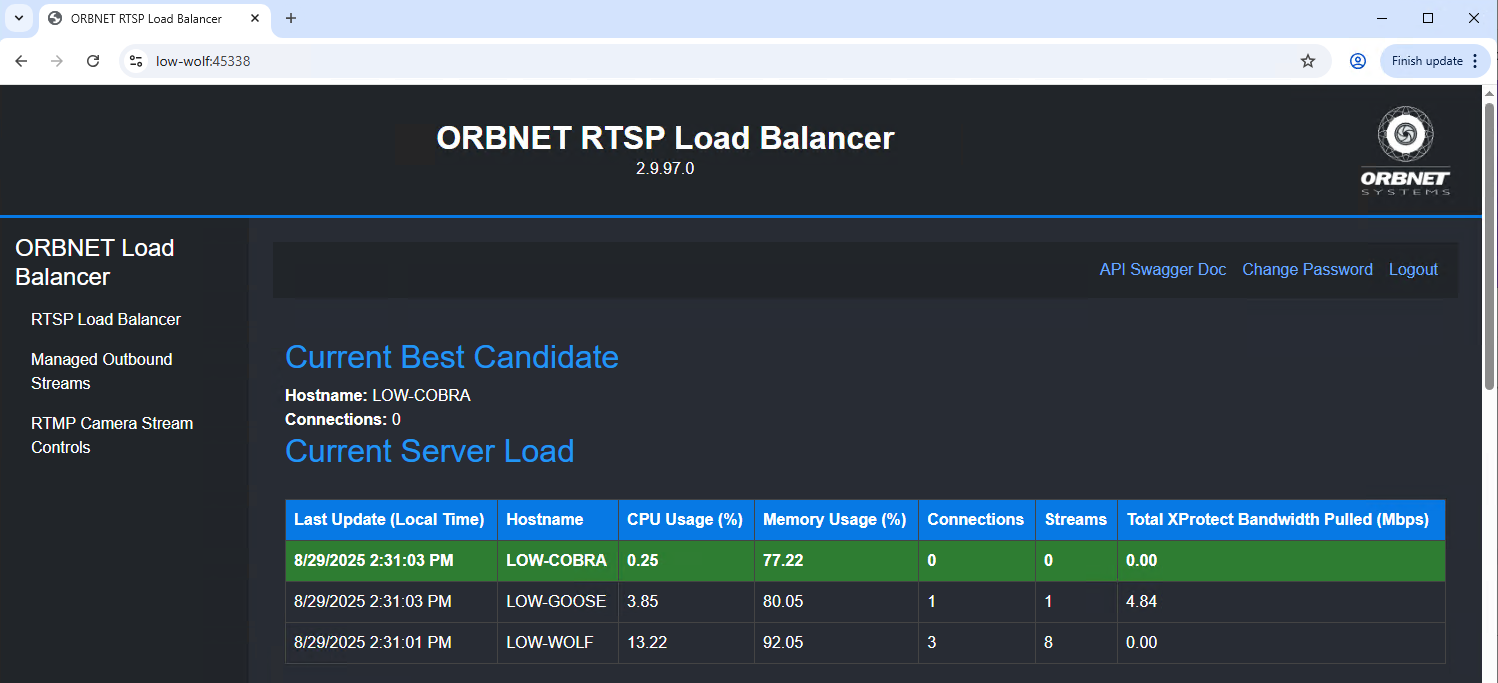Image resolution: width=1498 pixels, height=683 pixels.
Task: Click the Connections column header
Action: pyautogui.click(x=976, y=520)
